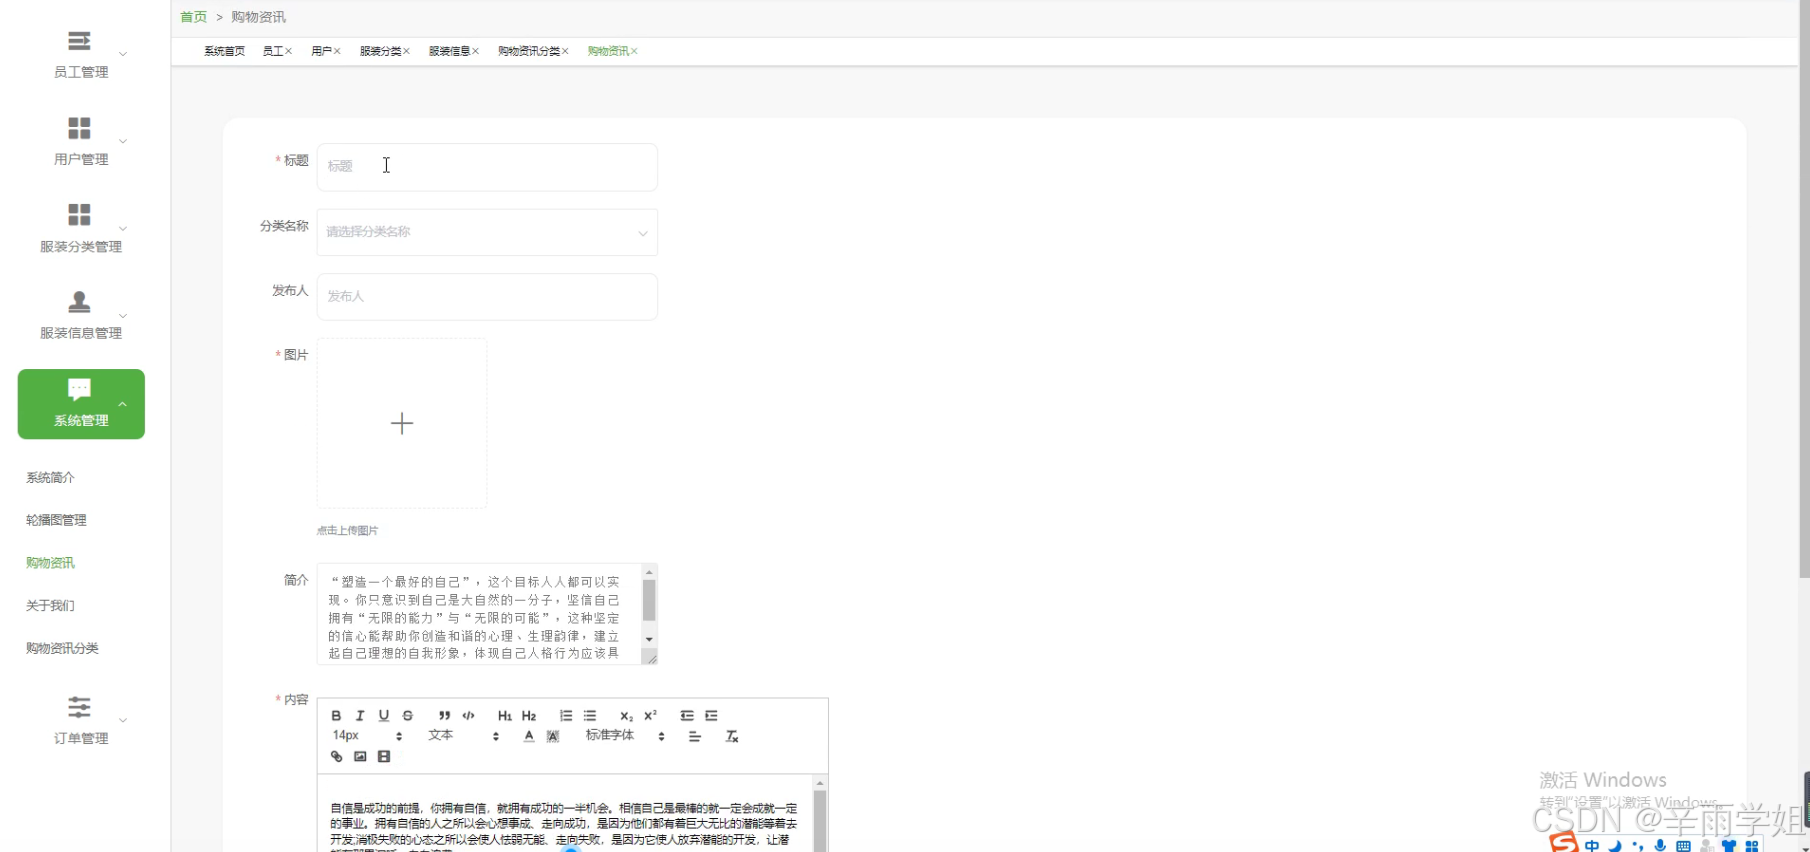
Task: Clear text formatting in the editor
Action: tap(732, 736)
